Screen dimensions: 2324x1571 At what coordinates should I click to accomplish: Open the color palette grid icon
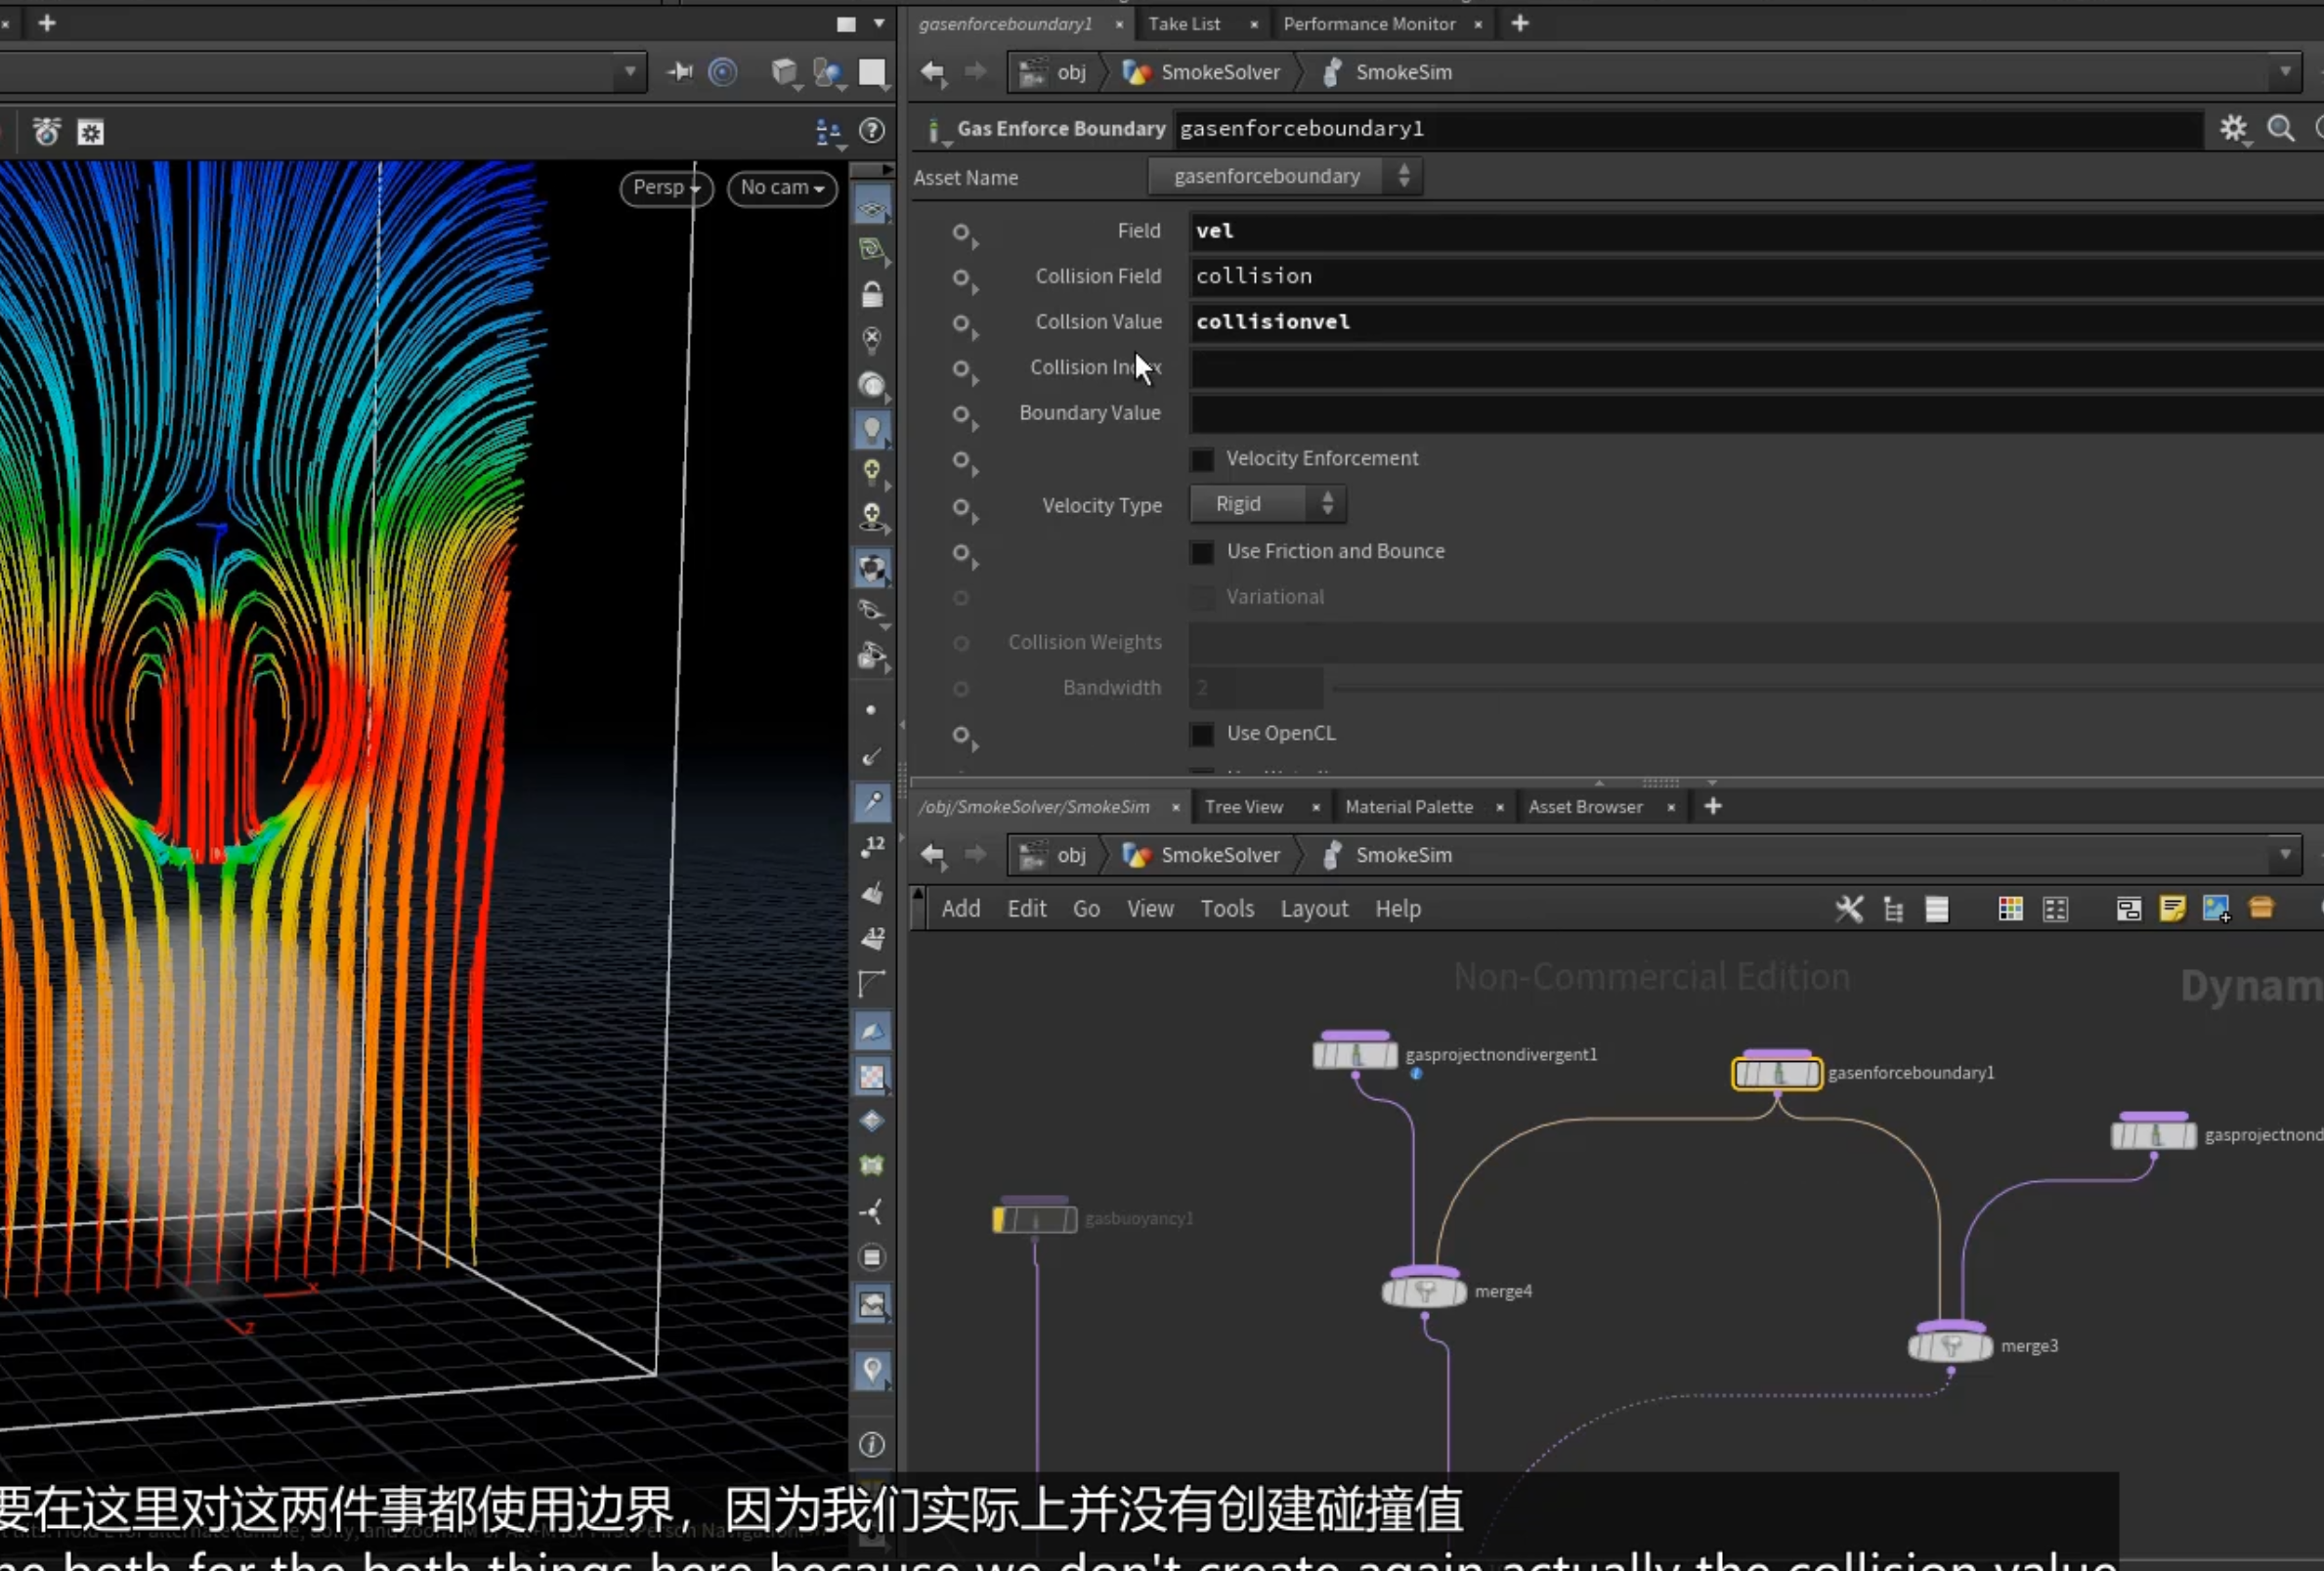pyautogui.click(x=2010, y=909)
